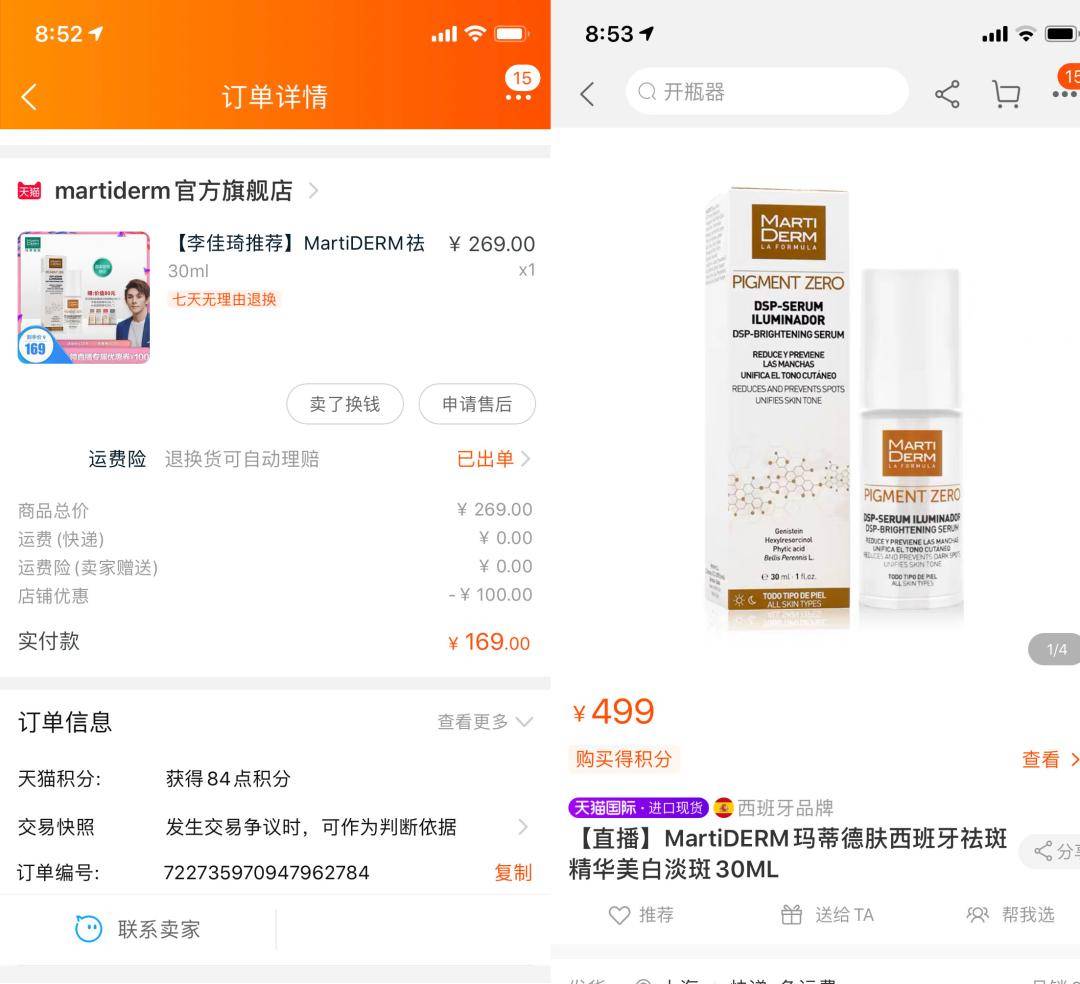Screen dimensions: 1080x984
Task: Open 交易快照 transaction snapshot row
Action: click(x=275, y=827)
